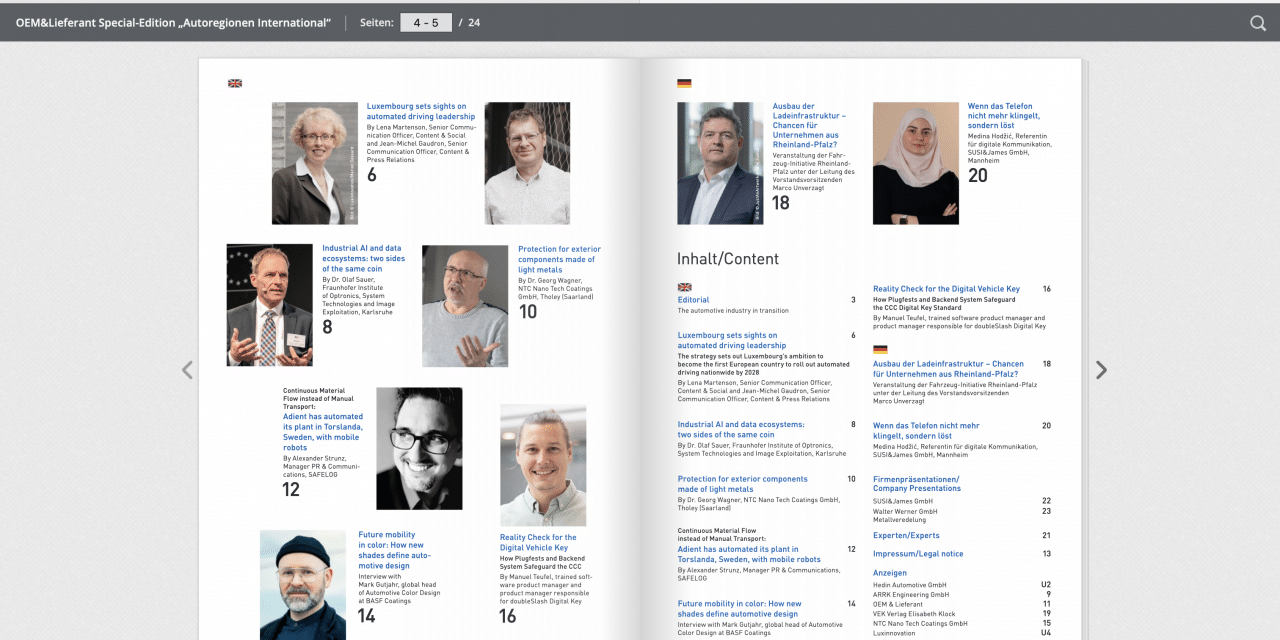The image size is (1280, 640).
Task: Click the German flag above Ausbau der Ladeinfrastruktur entry
Action: tap(878, 350)
